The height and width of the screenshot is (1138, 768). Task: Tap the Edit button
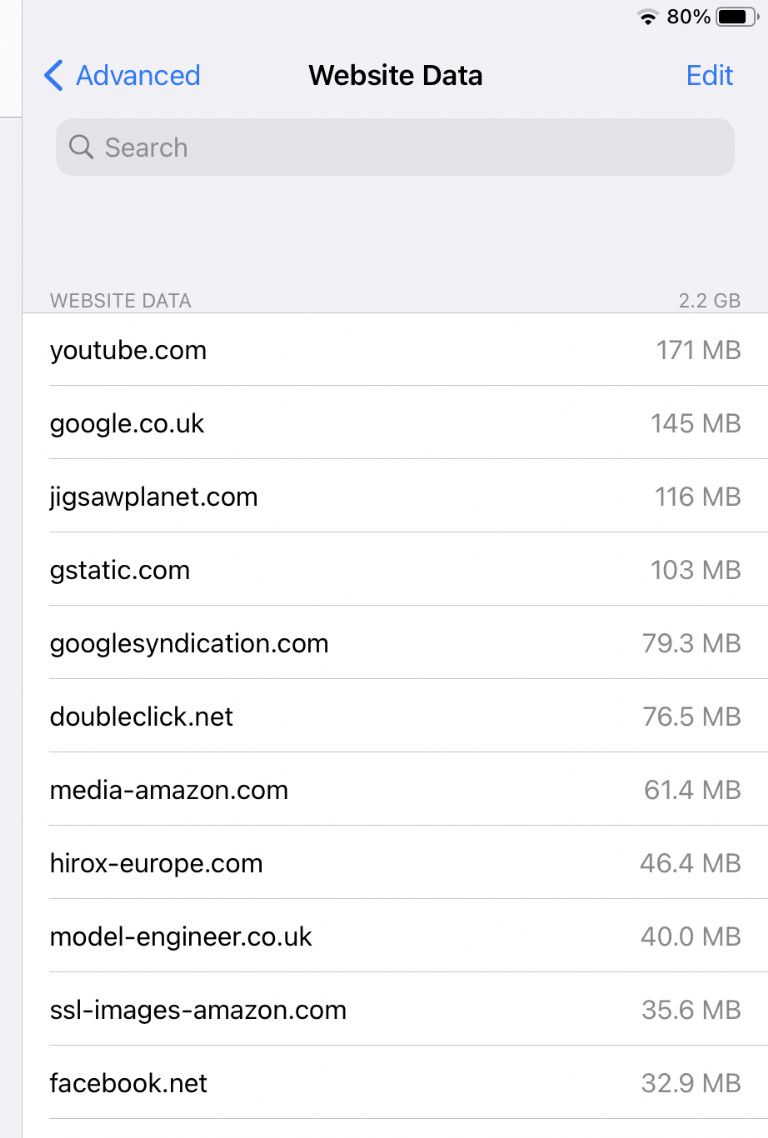pyautogui.click(x=709, y=75)
